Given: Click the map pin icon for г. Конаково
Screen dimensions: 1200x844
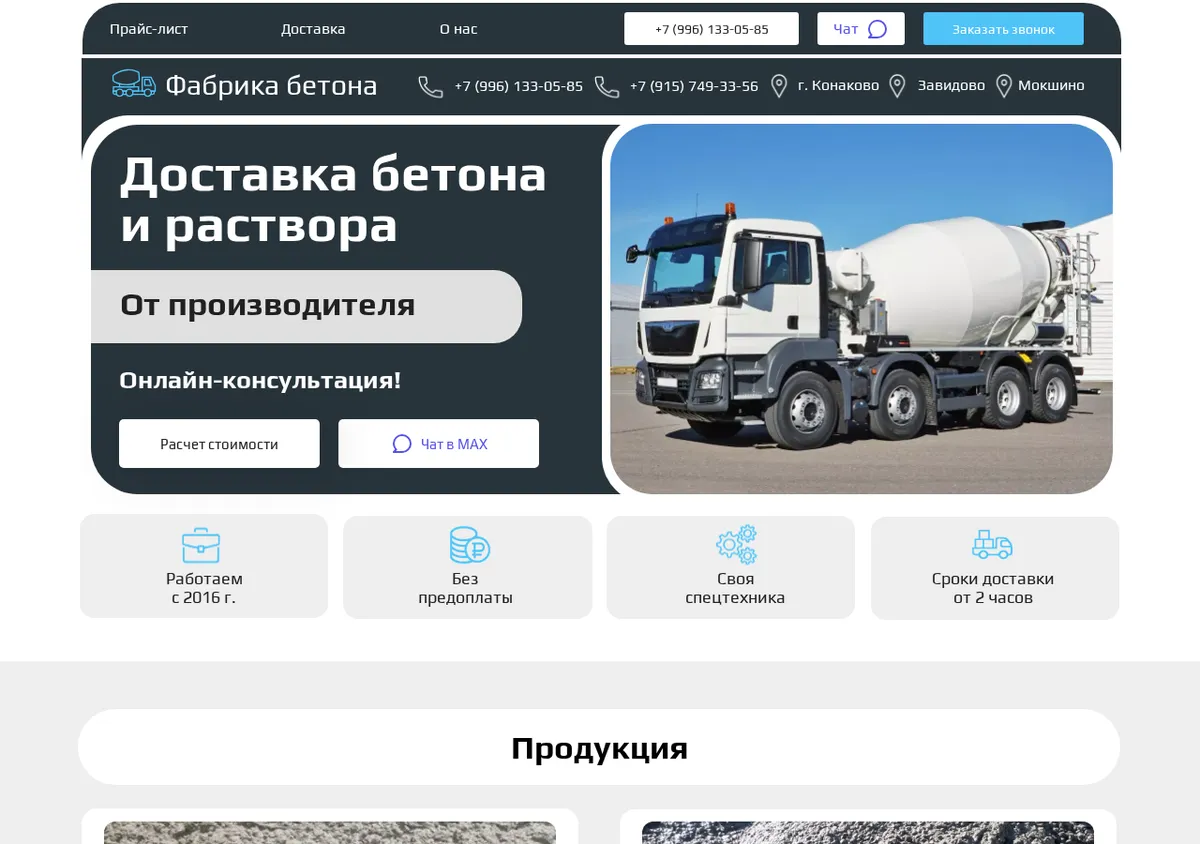Looking at the screenshot, I should pos(779,86).
